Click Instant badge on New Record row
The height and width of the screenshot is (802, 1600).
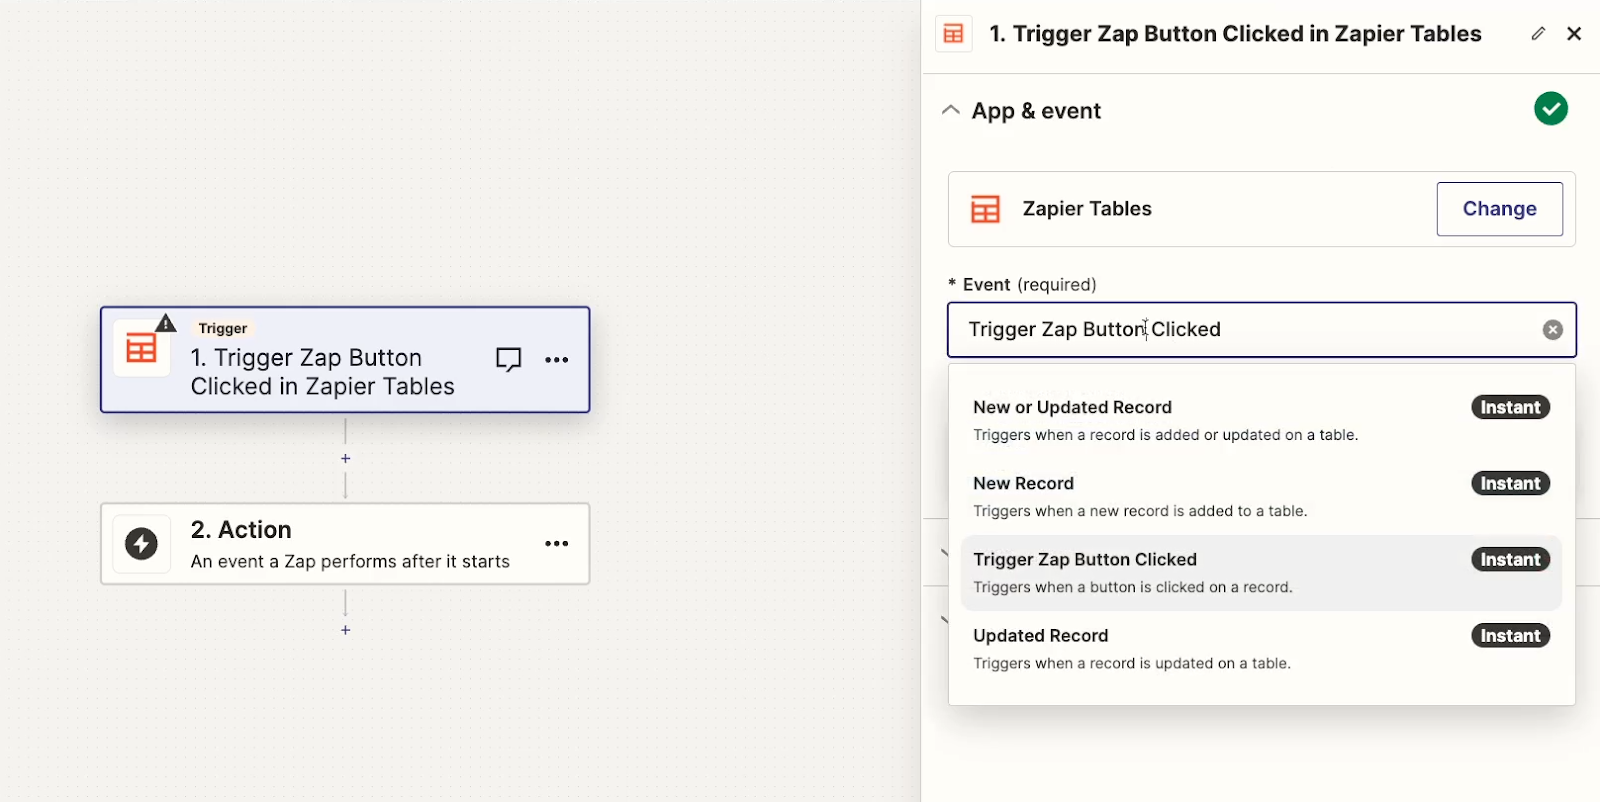(1510, 483)
